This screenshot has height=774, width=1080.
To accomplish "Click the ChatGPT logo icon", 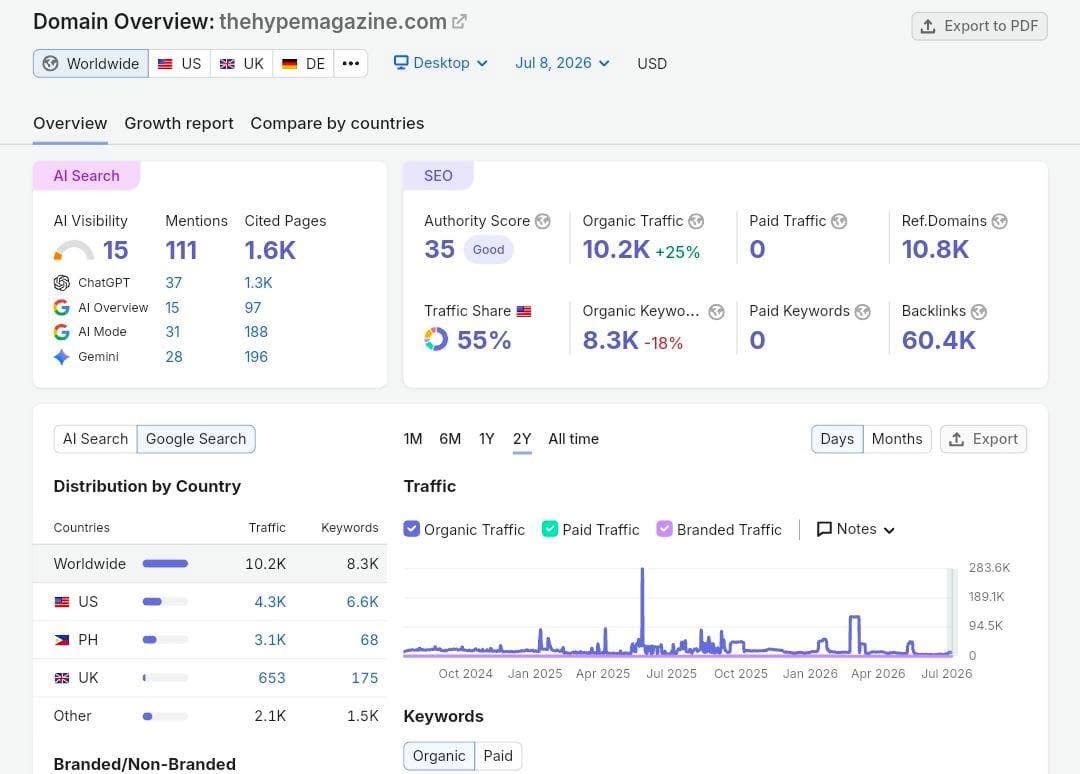I will tap(62, 283).
